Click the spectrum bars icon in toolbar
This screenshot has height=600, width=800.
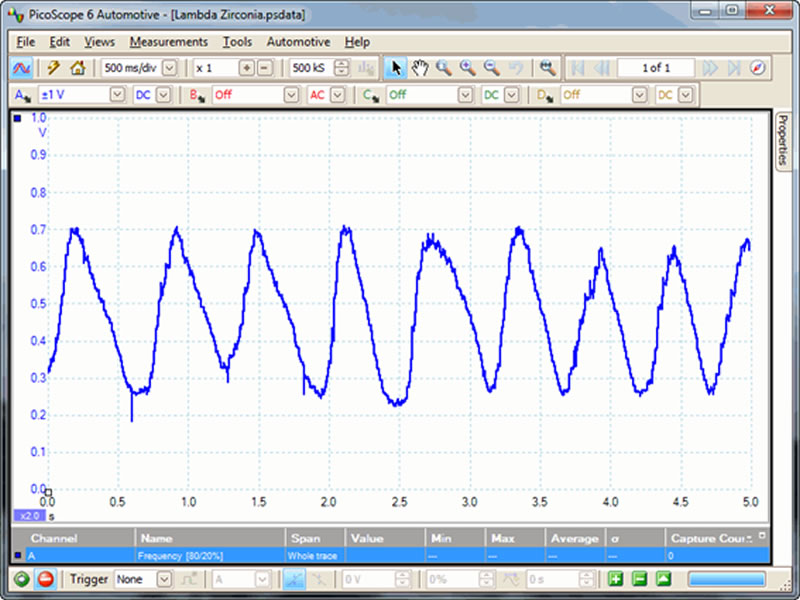point(365,68)
